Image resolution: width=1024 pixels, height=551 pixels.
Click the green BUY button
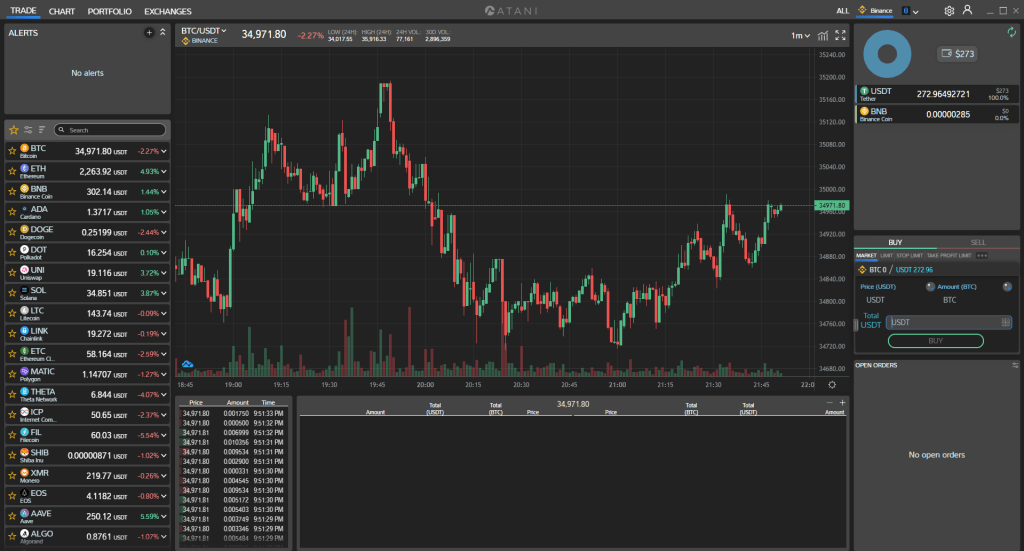935,341
